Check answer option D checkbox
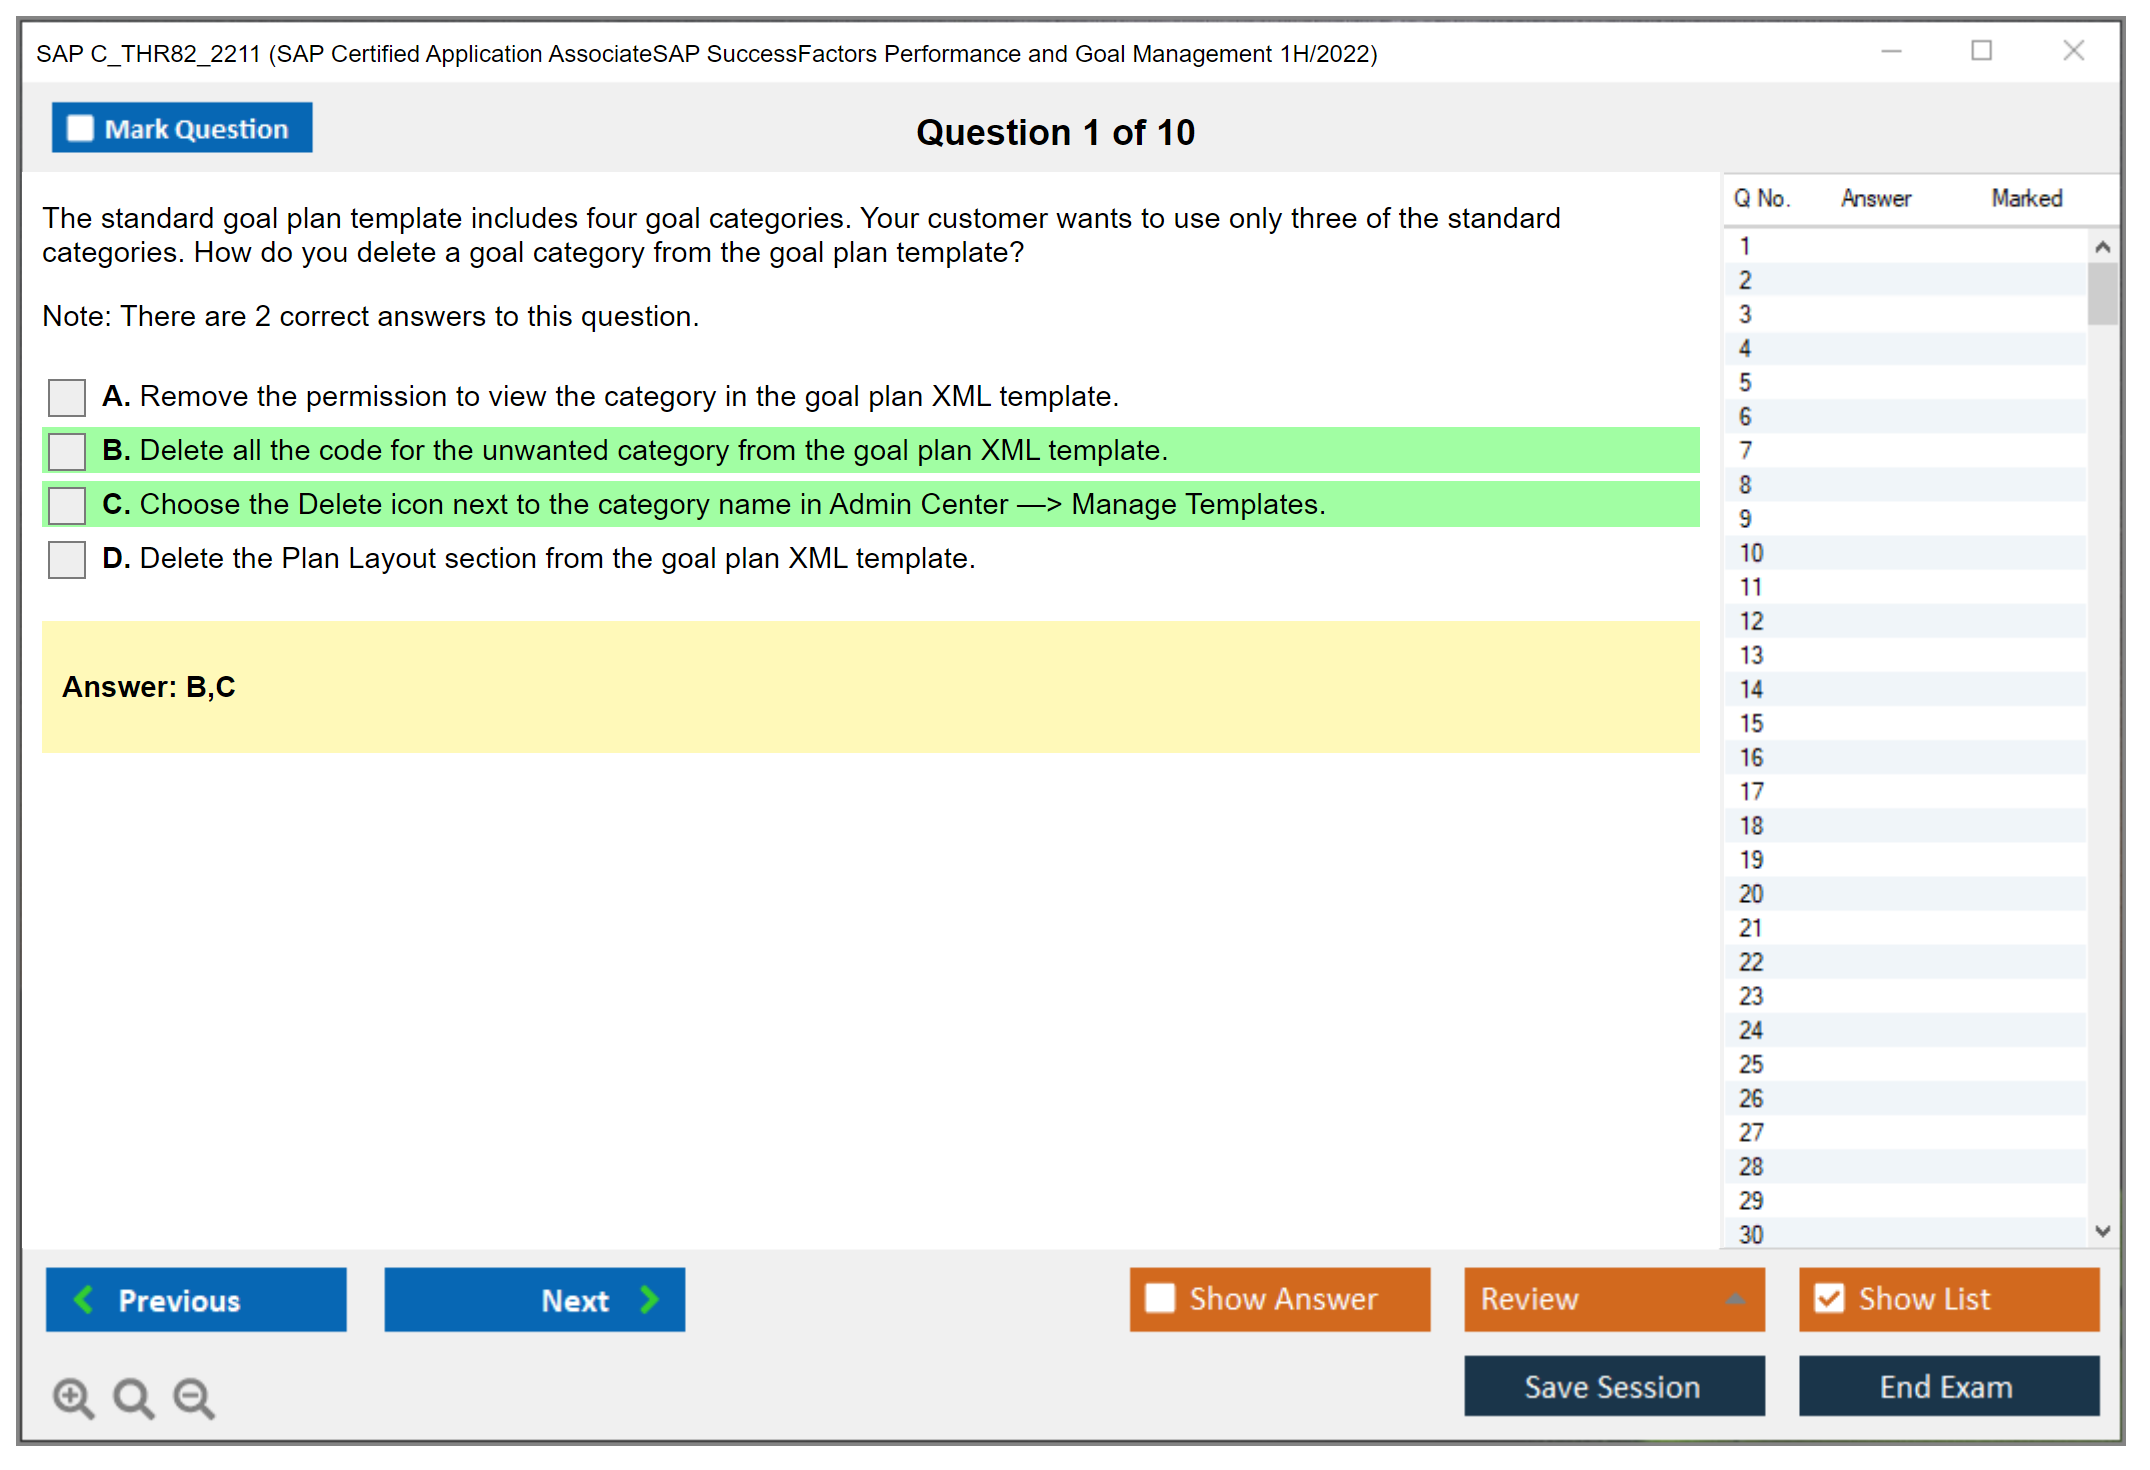2150x1470 pixels. [67, 559]
